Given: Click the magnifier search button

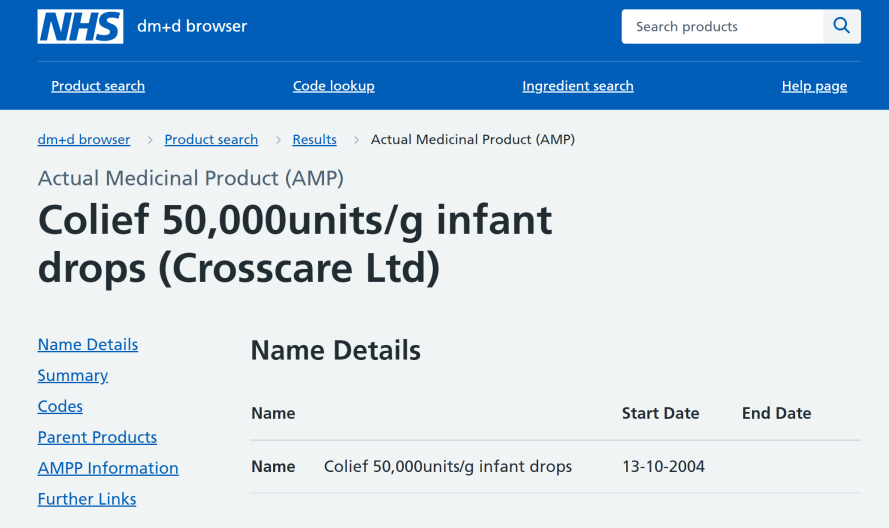Looking at the screenshot, I should [842, 26].
